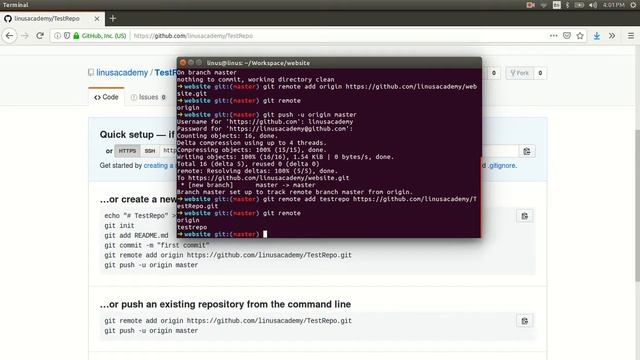Fork the repository
This screenshot has width=640, height=360.
(x=520, y=73)
